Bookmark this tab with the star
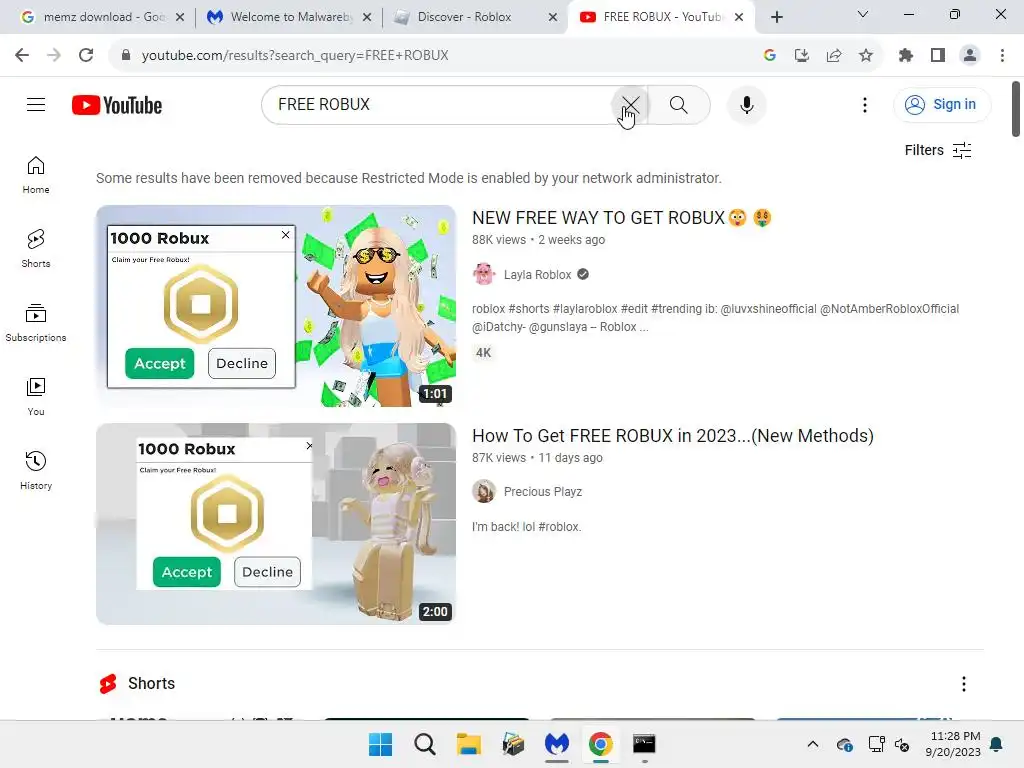This screenshot has width=1024, height=768. pyautogui.click(x=866, y=56)
